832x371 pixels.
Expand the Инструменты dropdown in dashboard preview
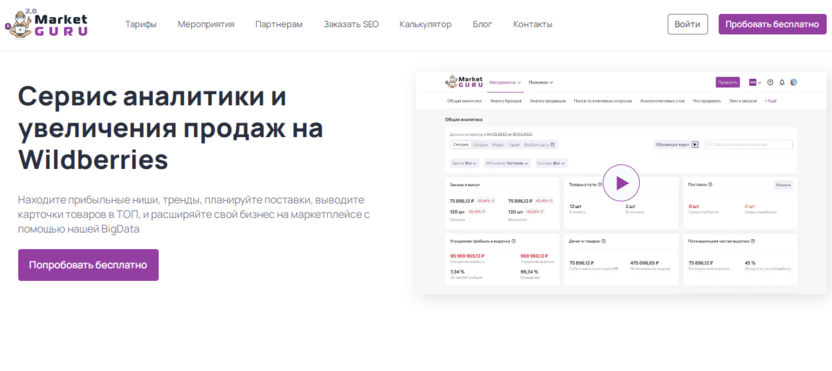coord(505,82)
